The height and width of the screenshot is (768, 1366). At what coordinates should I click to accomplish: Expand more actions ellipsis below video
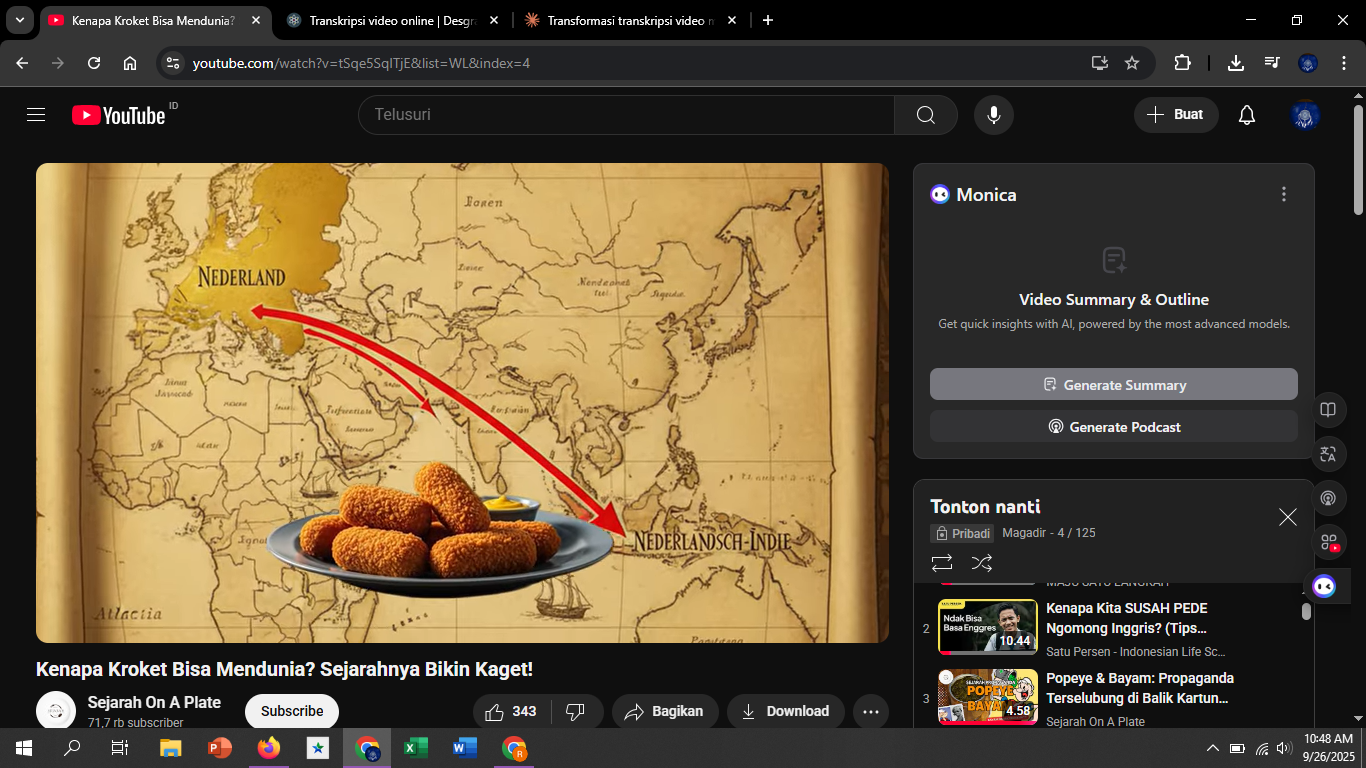coord(870,712)
